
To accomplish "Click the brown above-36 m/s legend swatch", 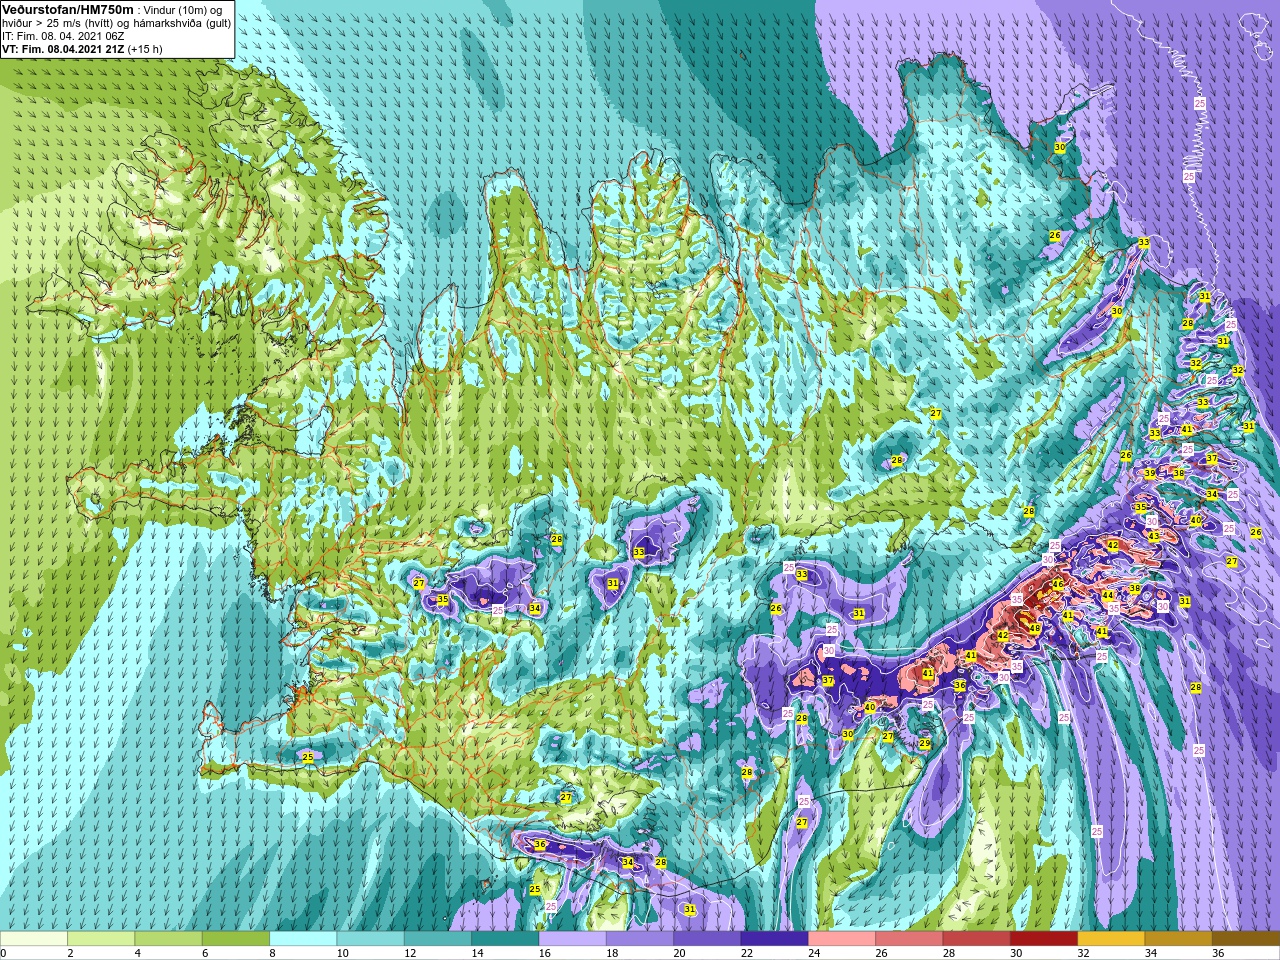I will 1246,939.
